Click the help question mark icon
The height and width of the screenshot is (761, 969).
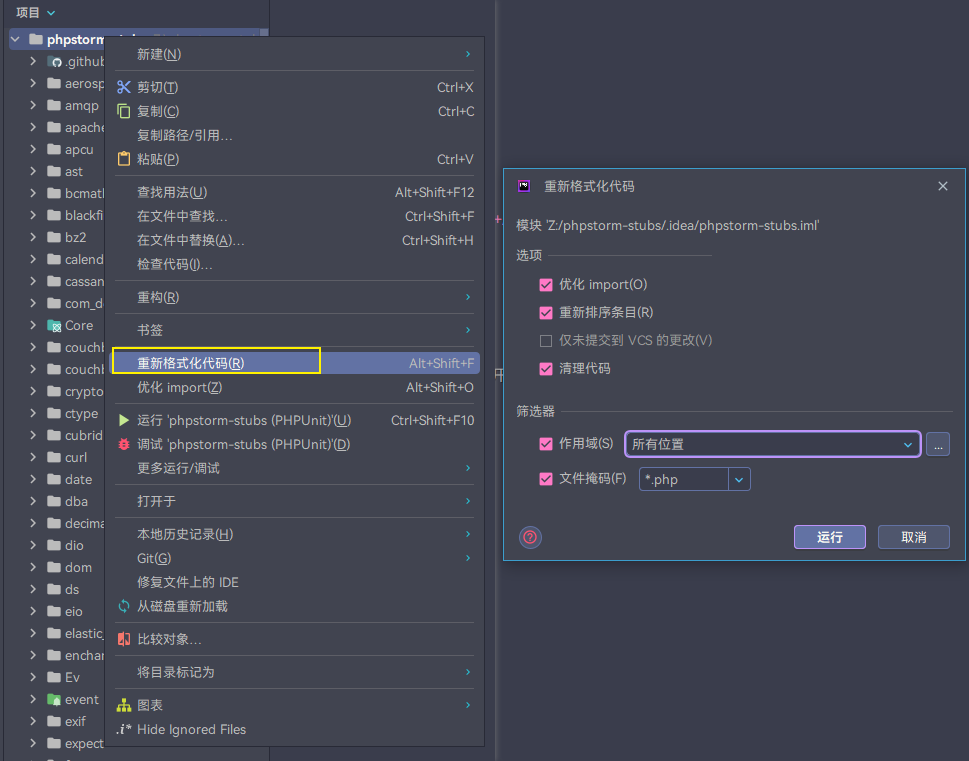click(x=530, y=537)
